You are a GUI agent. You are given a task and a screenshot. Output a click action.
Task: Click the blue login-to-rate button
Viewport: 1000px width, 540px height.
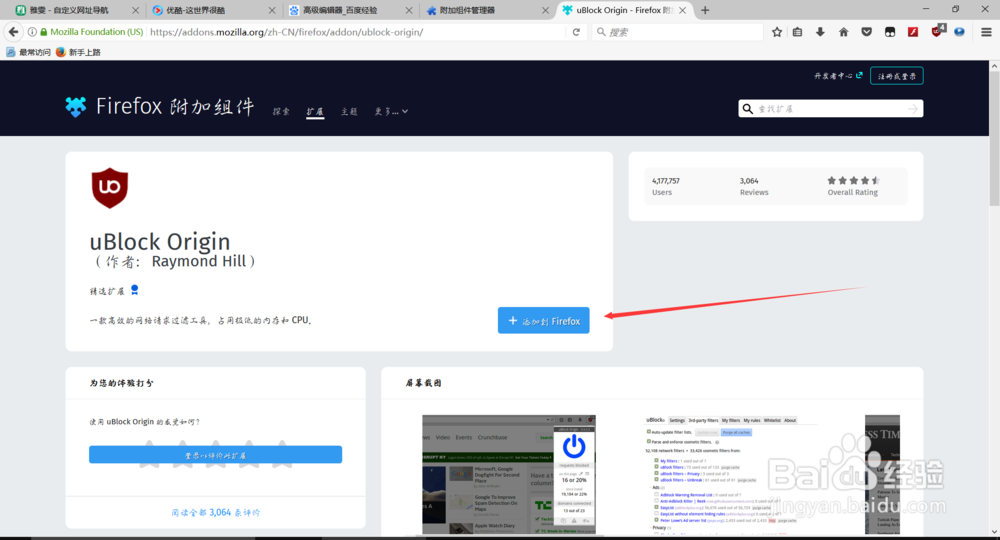pyautogui.click(x=216, y=455)
